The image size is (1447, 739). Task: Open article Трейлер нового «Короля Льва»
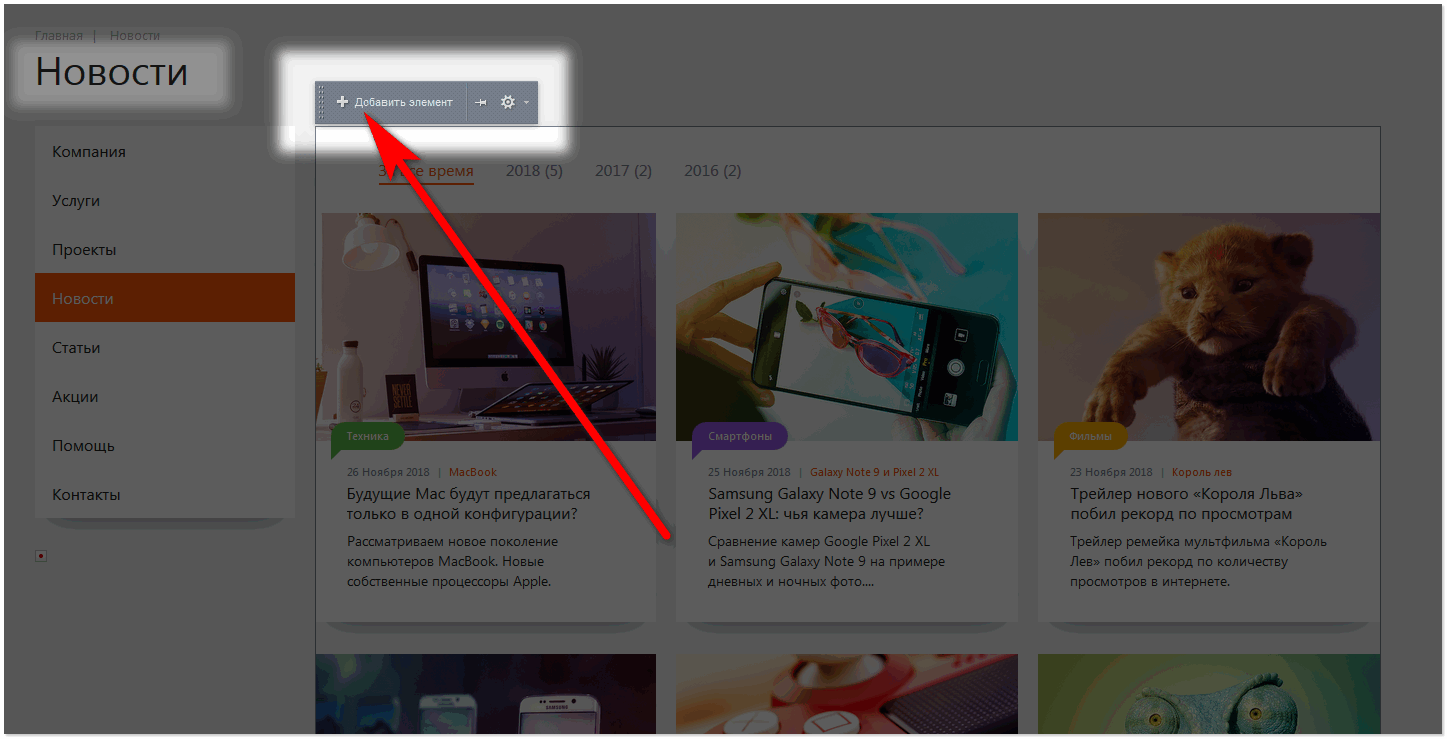pos(1186,504)
